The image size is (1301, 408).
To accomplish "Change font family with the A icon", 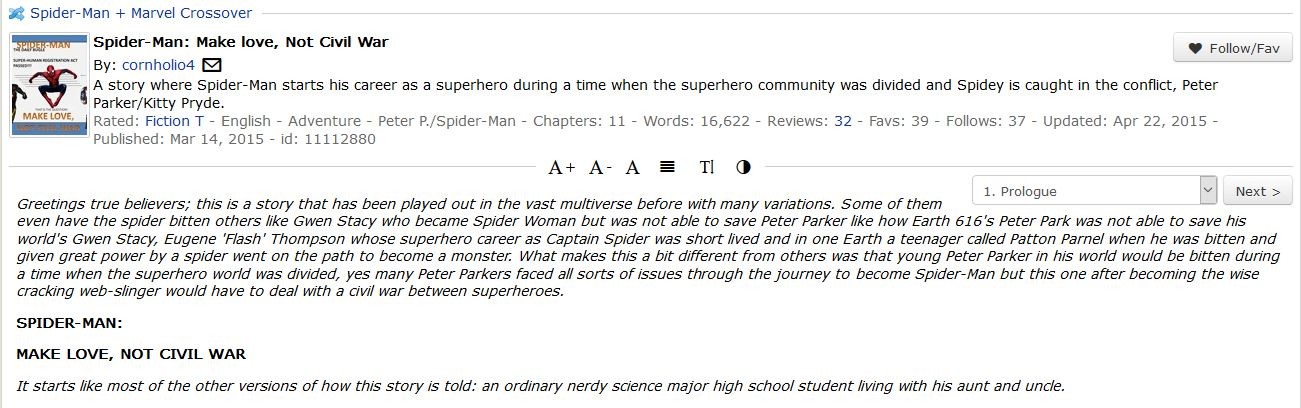I will [x=632, y=167].
